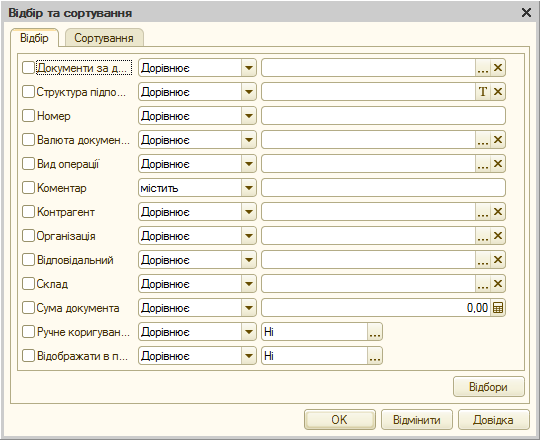Tick the Номер filter checkbox

[28, 116]
